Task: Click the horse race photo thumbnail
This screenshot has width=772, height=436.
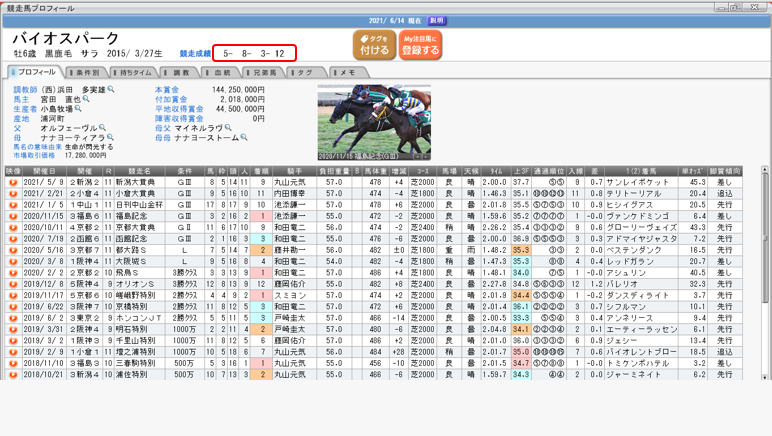Action: point(374,122)
